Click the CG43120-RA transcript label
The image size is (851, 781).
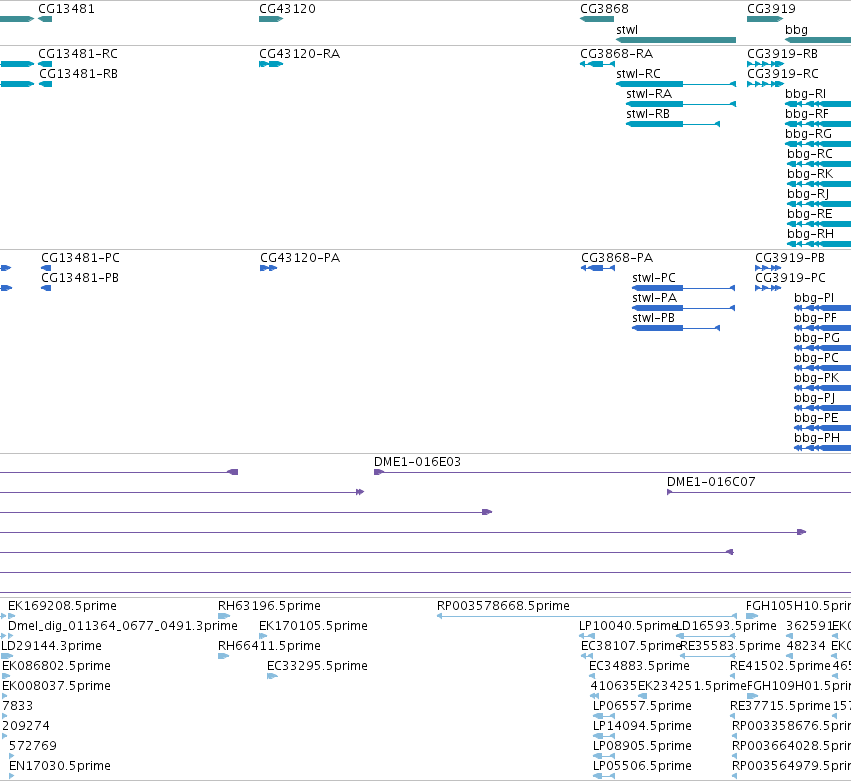click(300, 54)
